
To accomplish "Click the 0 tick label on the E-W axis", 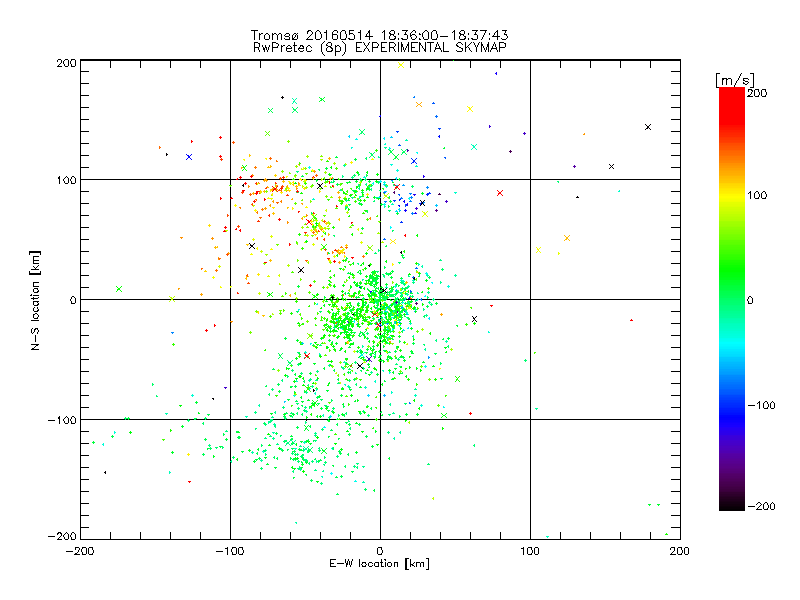I will 380,551.
